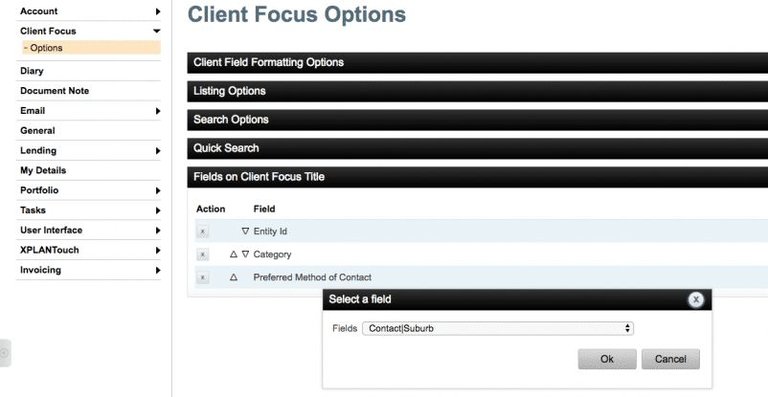Open the side panel handle at left edge
Image resolution: width=768 pixels, height=397 pixels.
5,352
